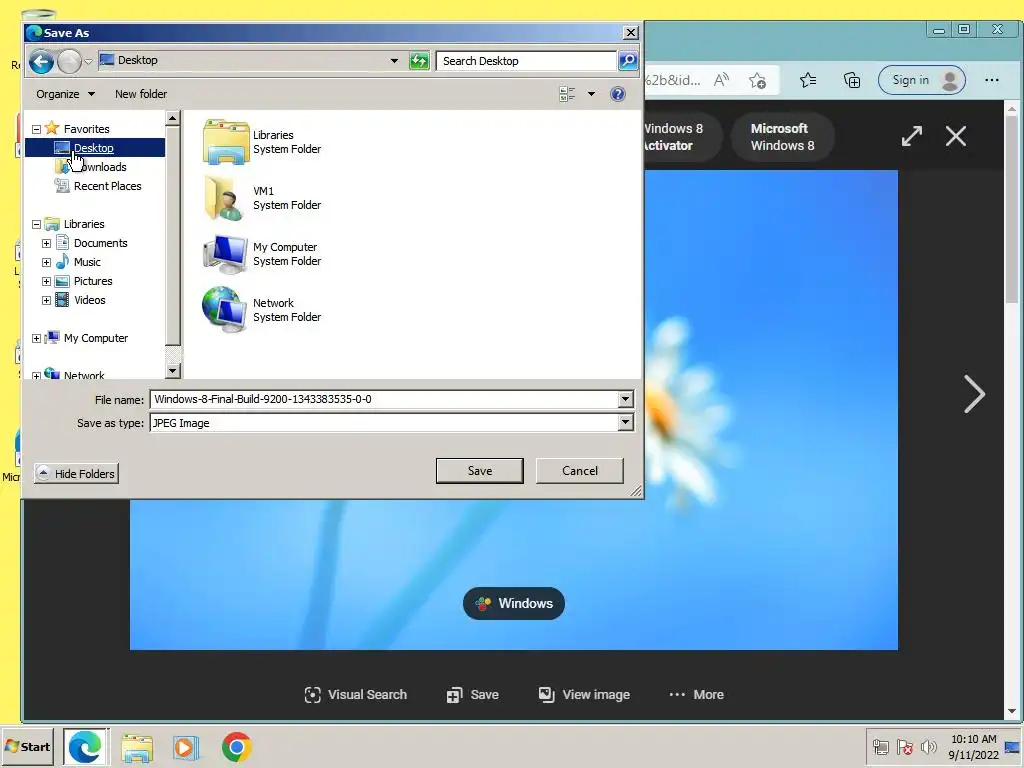1024x768 pixels.
Task: Expand the Documents library node
Action: 46,244
